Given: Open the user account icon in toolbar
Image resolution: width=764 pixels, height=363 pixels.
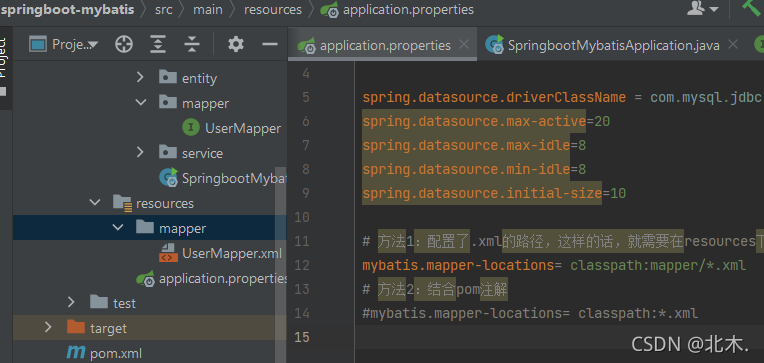Looking at the screenshot, I should (703, 8).
